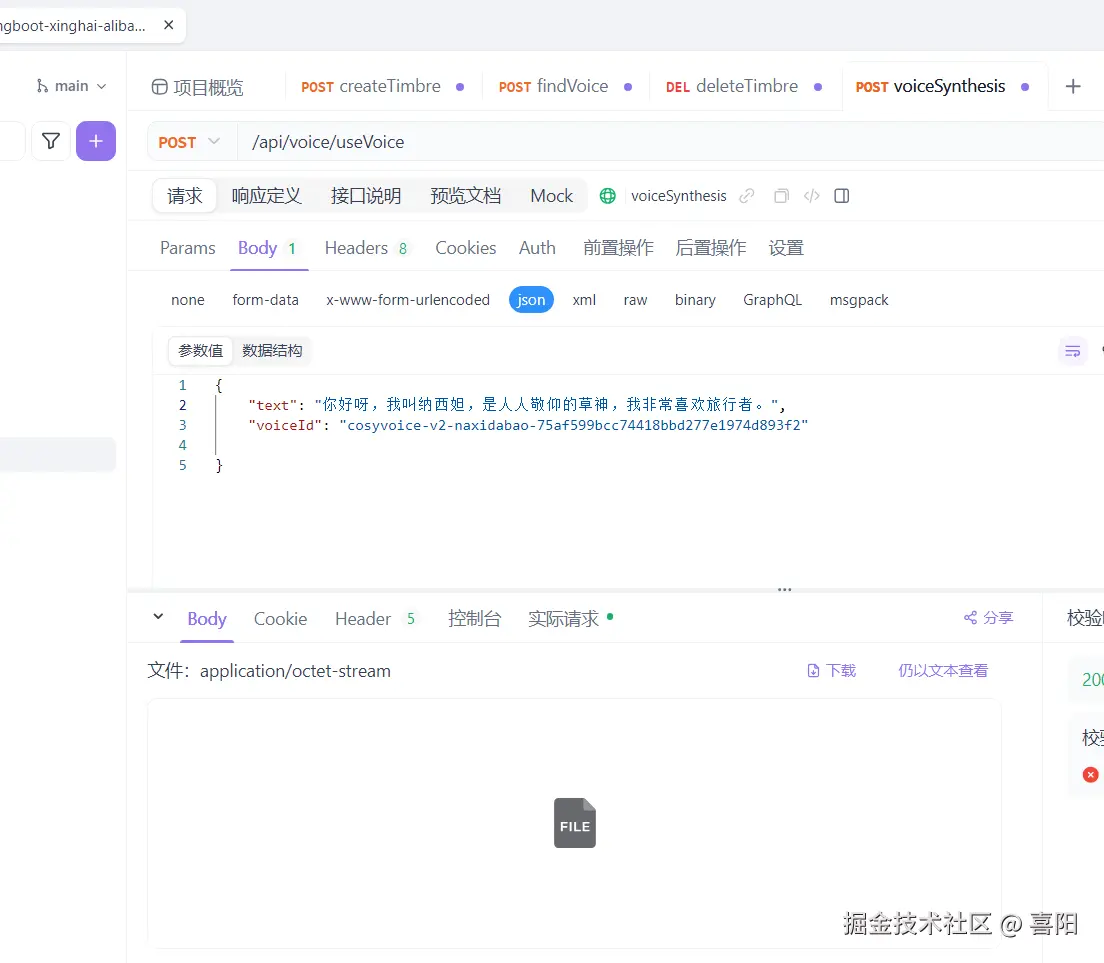This screenshot has width=1104, height=963.
Task: Click the 下载 download button
Action: [831, 670]
